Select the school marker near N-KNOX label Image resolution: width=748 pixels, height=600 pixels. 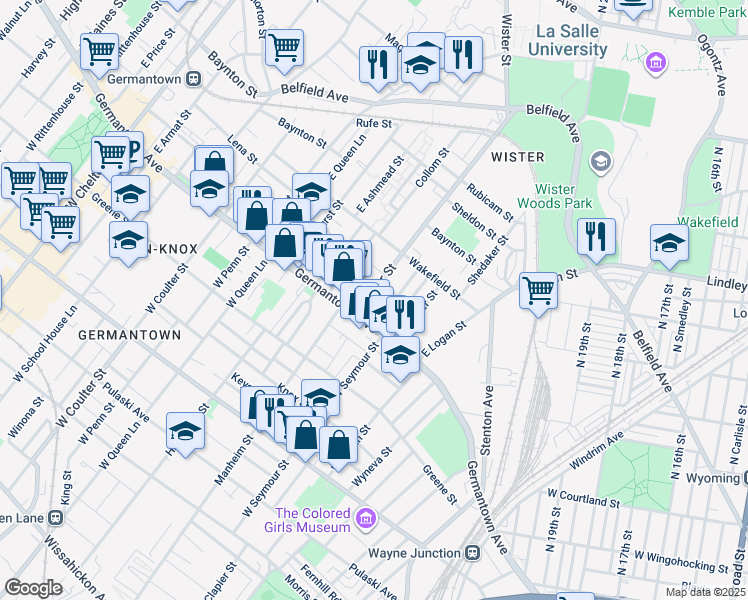click(128, 241)
